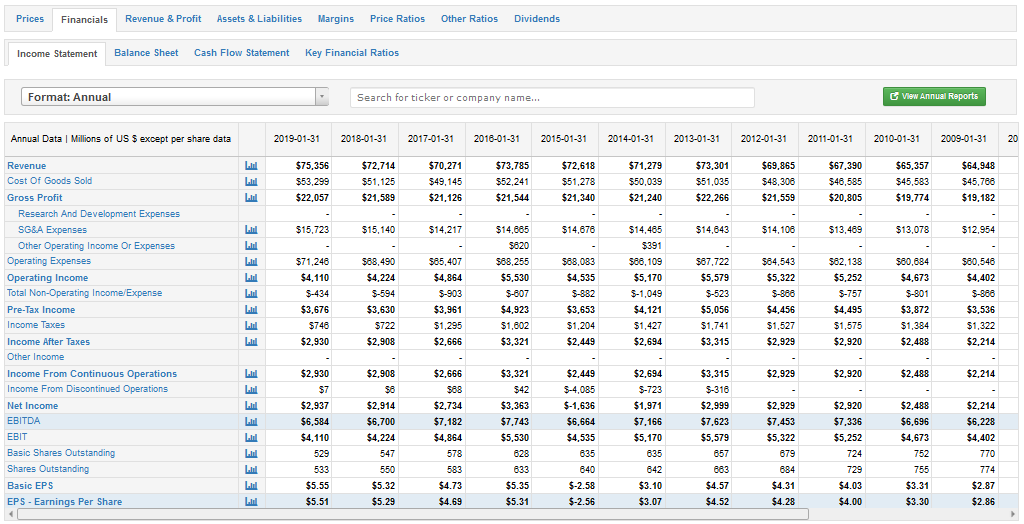Screen dimensions: 1024x524
Task: Open the Basic EPS link
Action: [30, 485]
